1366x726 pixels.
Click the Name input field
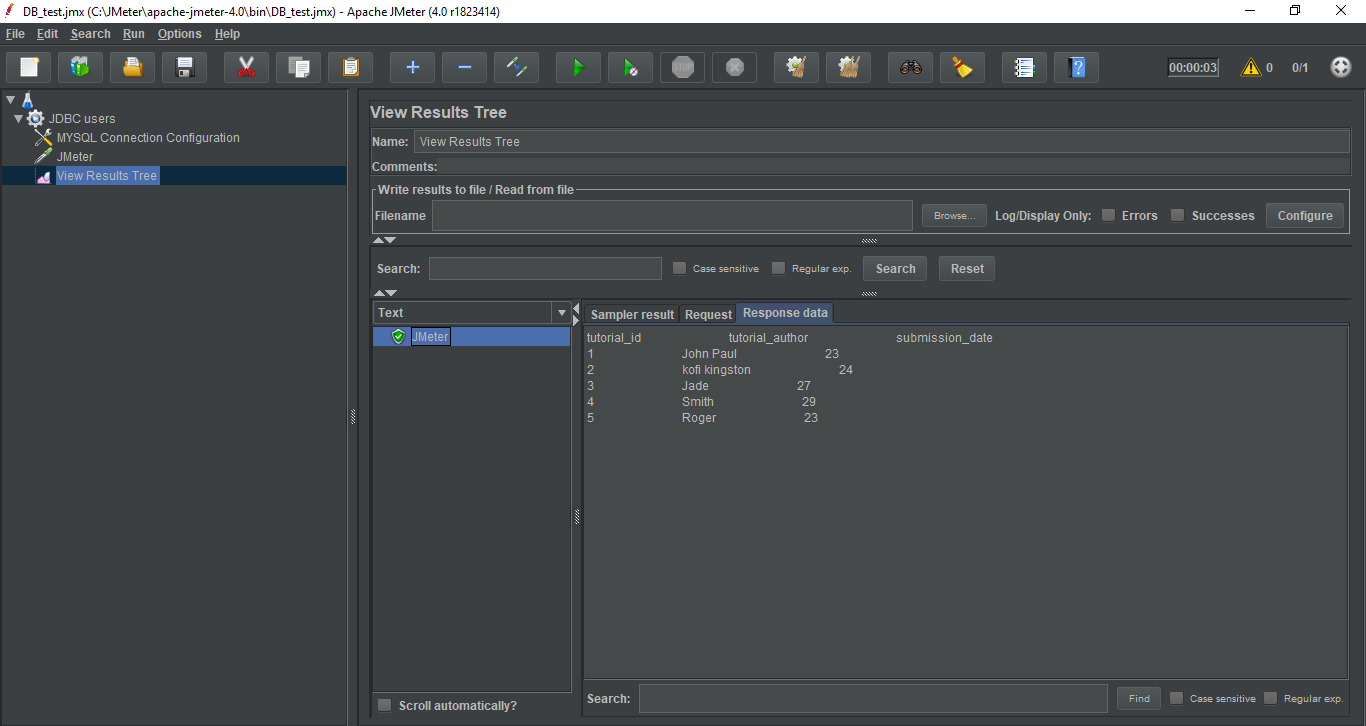tap(882, 141)
